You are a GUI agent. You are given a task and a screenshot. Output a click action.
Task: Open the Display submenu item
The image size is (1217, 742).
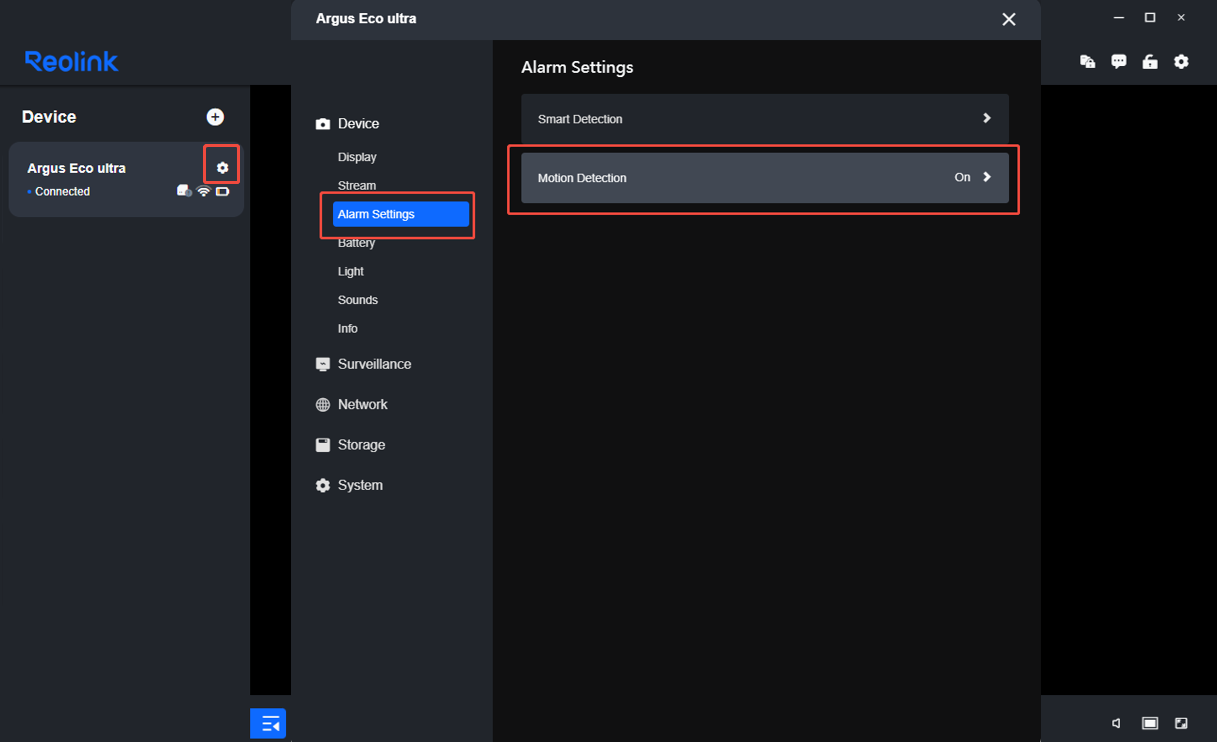click(357, 157)
